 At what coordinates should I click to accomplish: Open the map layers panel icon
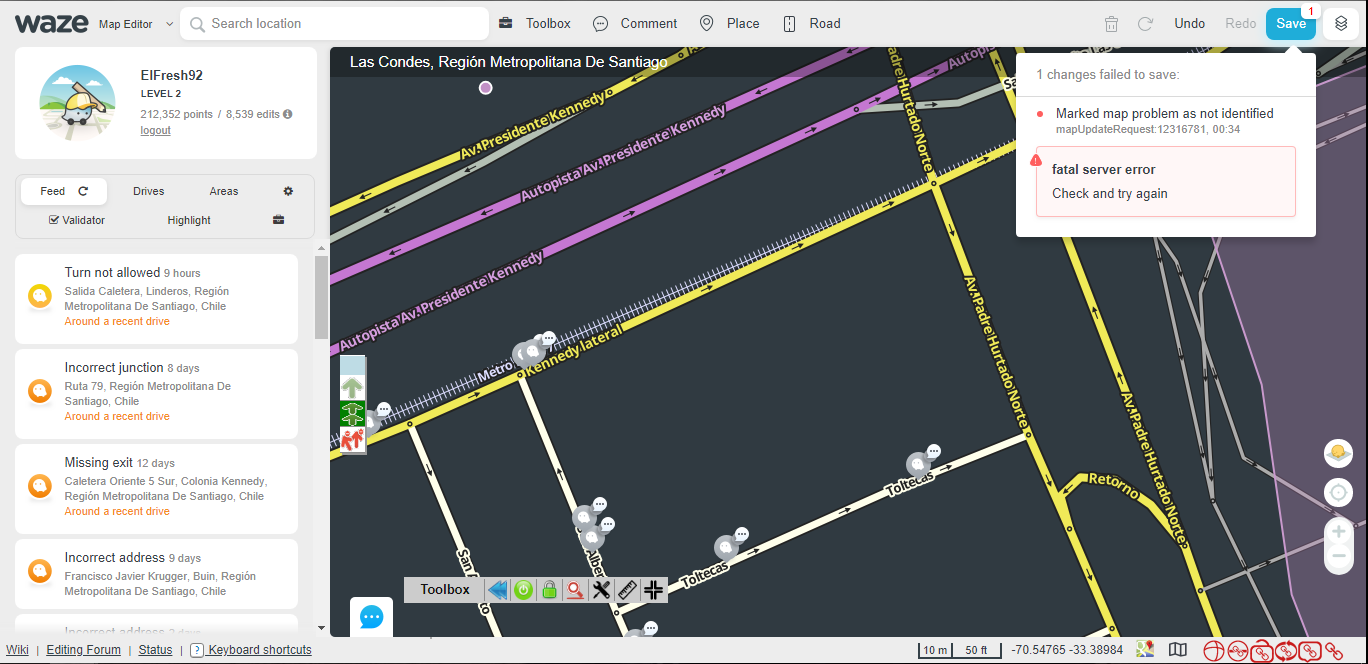pos(1341,24)
